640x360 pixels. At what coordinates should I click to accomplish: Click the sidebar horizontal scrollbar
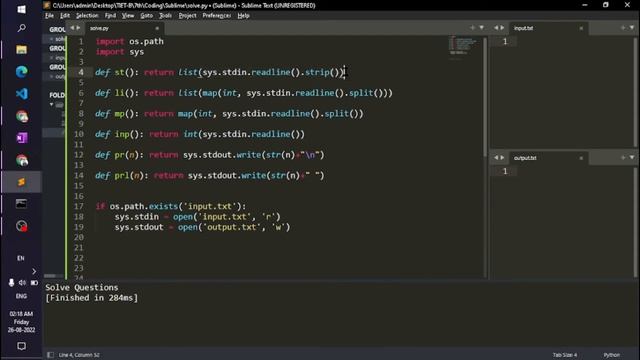50,276
